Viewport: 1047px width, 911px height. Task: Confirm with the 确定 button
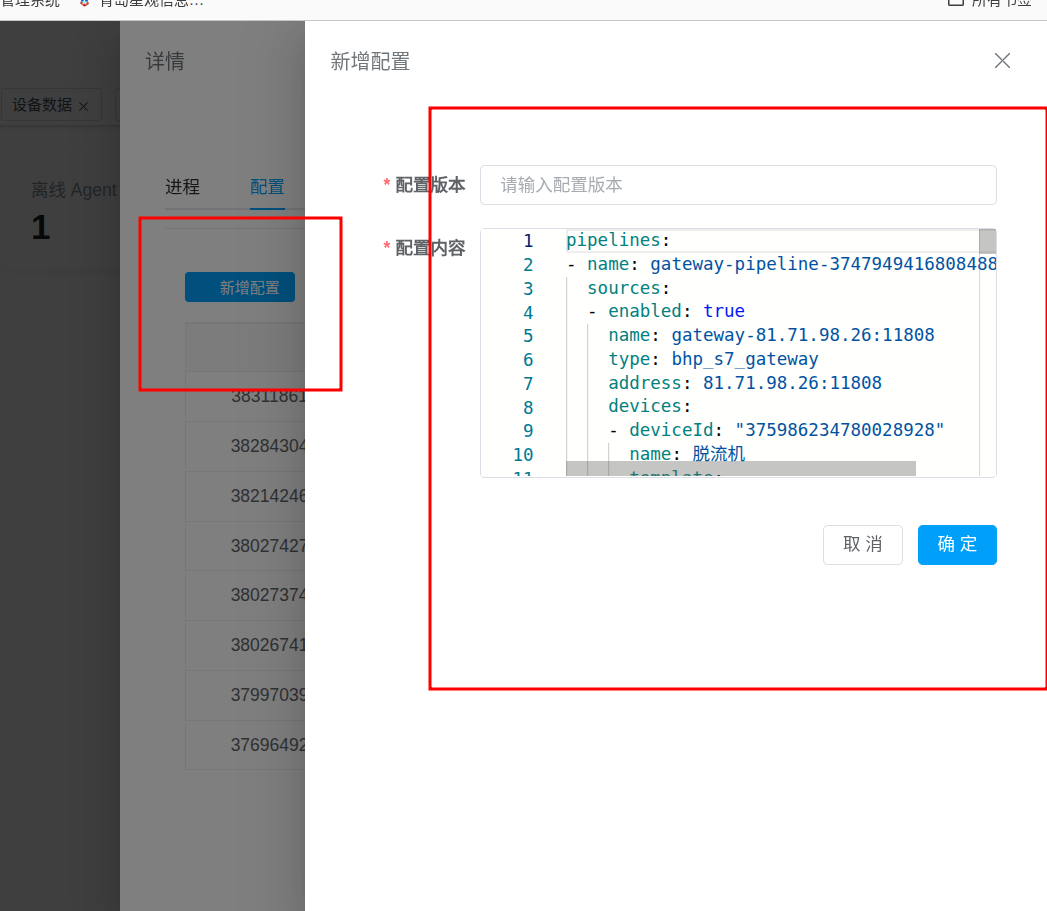pos(957,545)
